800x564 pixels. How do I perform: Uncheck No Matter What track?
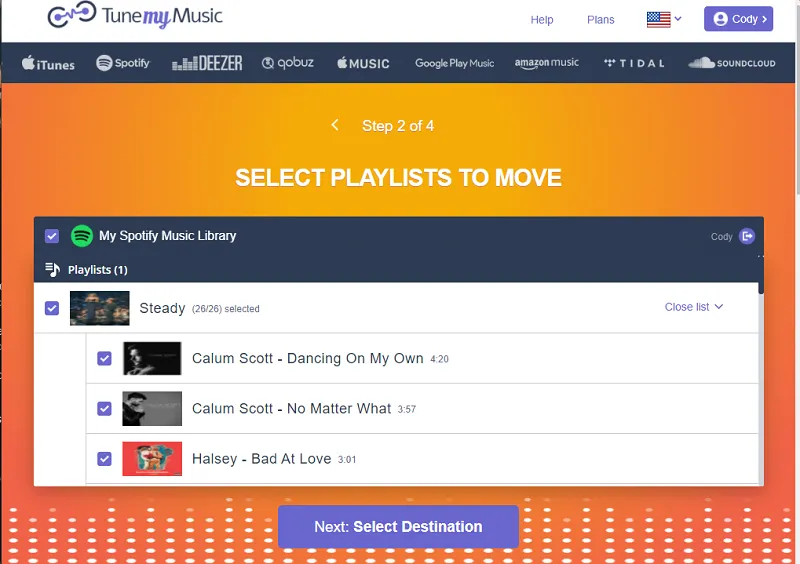tap(105, 408)
